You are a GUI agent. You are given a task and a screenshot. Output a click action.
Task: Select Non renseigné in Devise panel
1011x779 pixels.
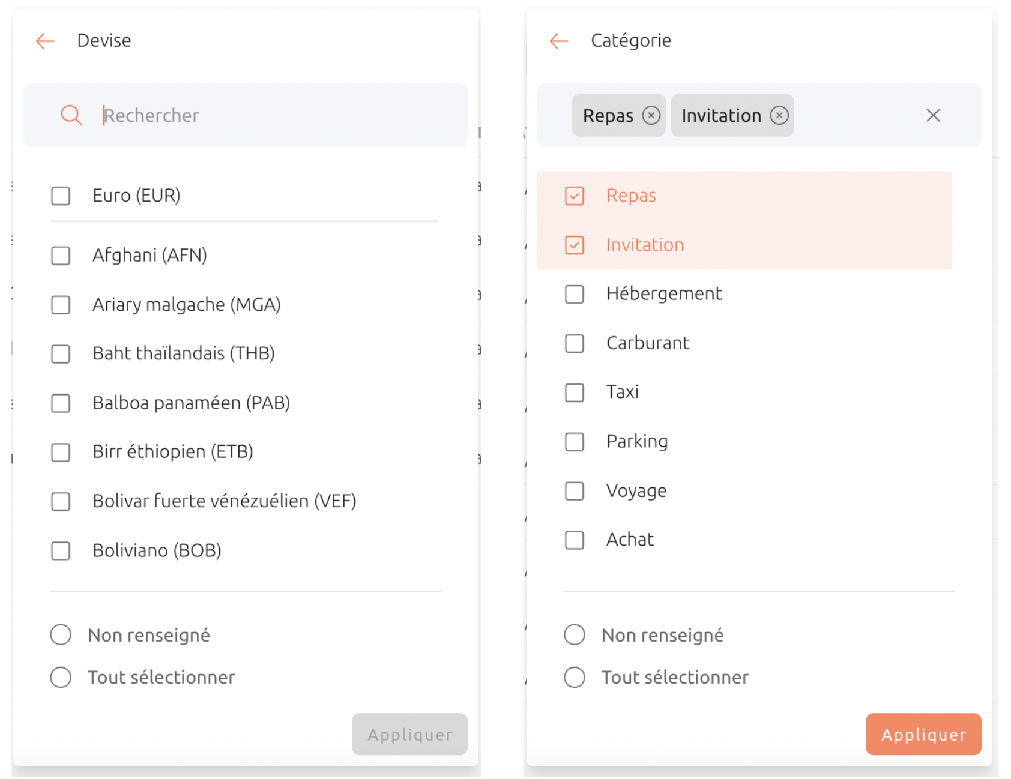click(x=61, y=635)
